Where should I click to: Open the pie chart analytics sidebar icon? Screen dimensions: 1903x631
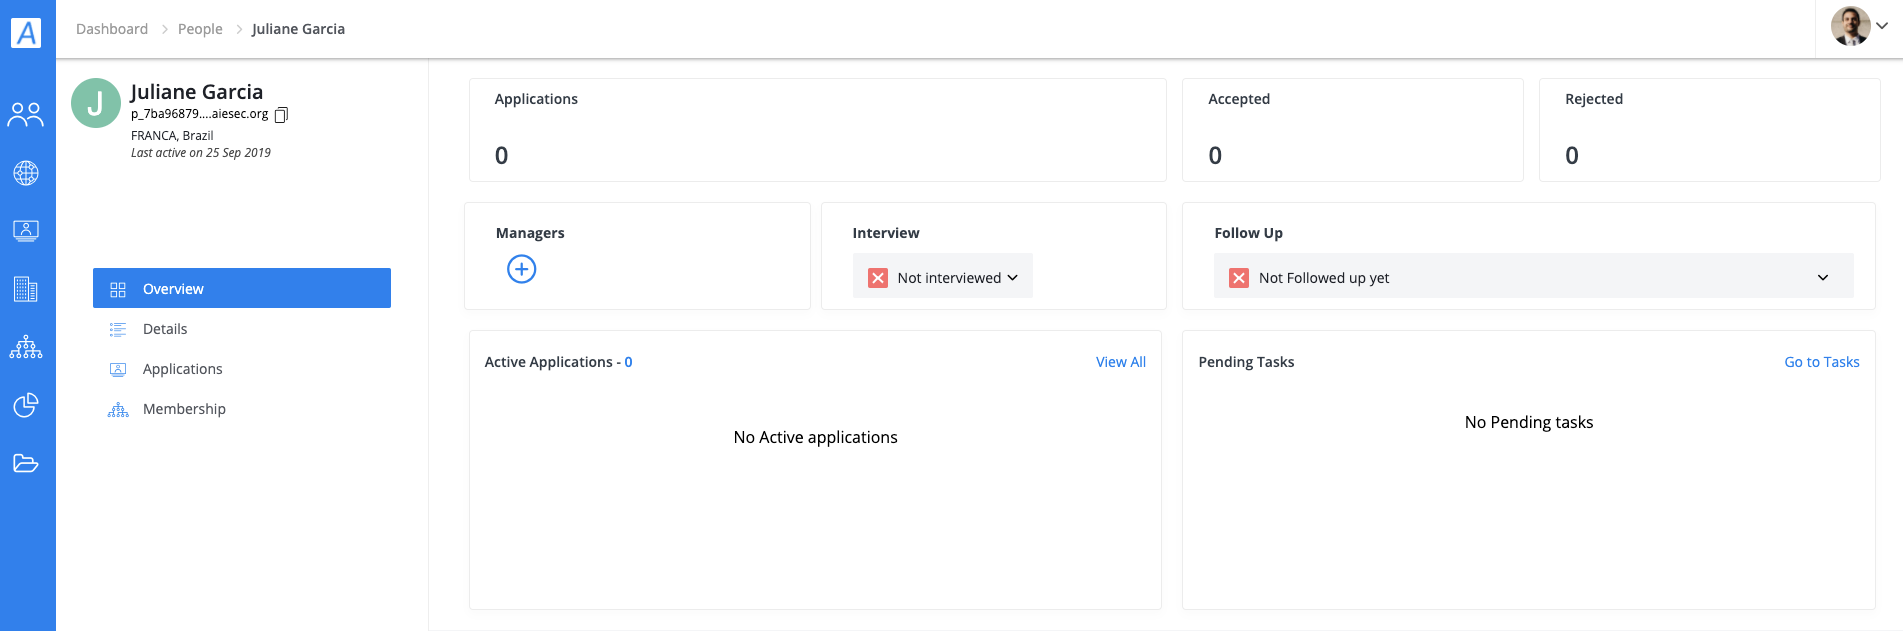pyautogui.click(x=26, y=405)
